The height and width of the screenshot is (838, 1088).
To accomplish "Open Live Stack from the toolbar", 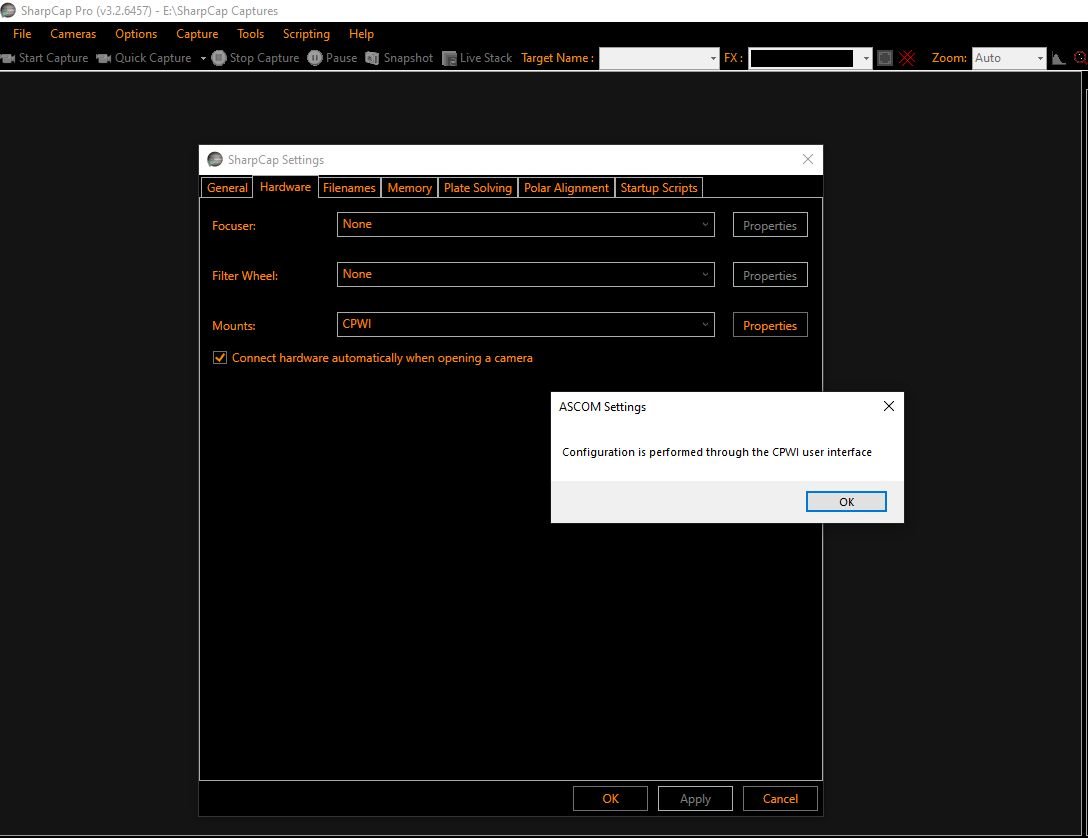I will 477,58.
